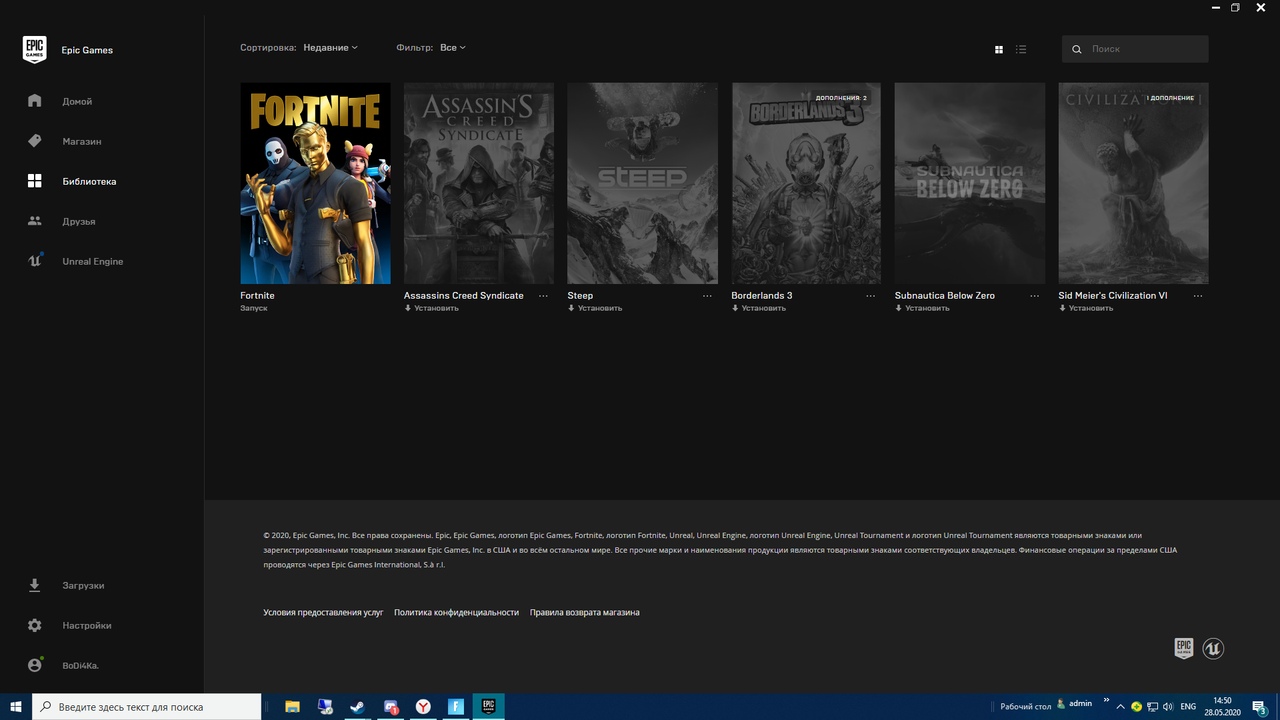Install Steep via Установить
Image resolution: width=1280 pixels, height=720 pixels.
595,308
